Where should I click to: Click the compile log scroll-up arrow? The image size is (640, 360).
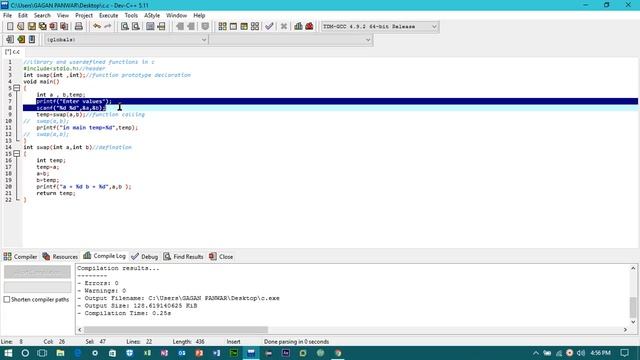tap(633, 268)
